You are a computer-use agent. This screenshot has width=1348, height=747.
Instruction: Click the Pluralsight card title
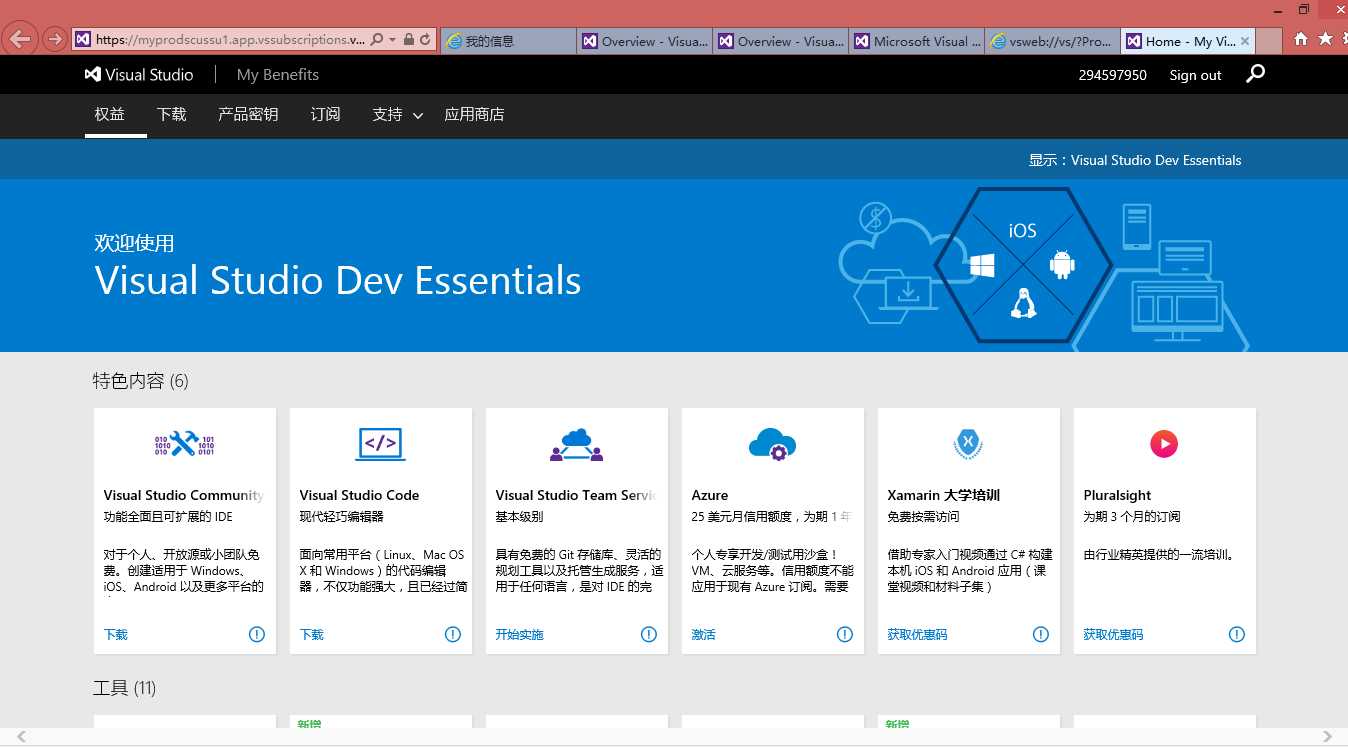tap(1117, 495)
